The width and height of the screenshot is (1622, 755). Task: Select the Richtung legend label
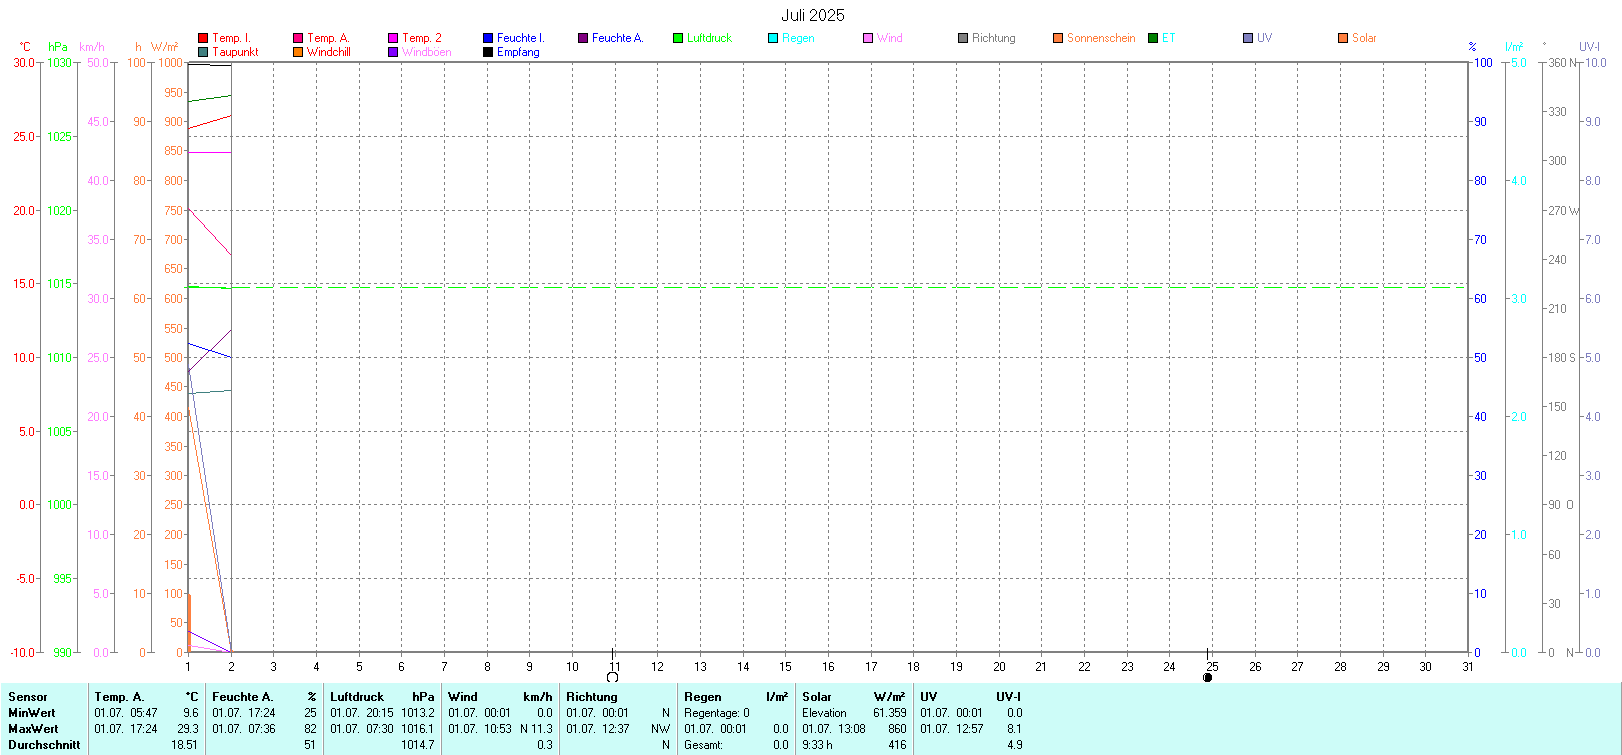(x=994, y=38)
